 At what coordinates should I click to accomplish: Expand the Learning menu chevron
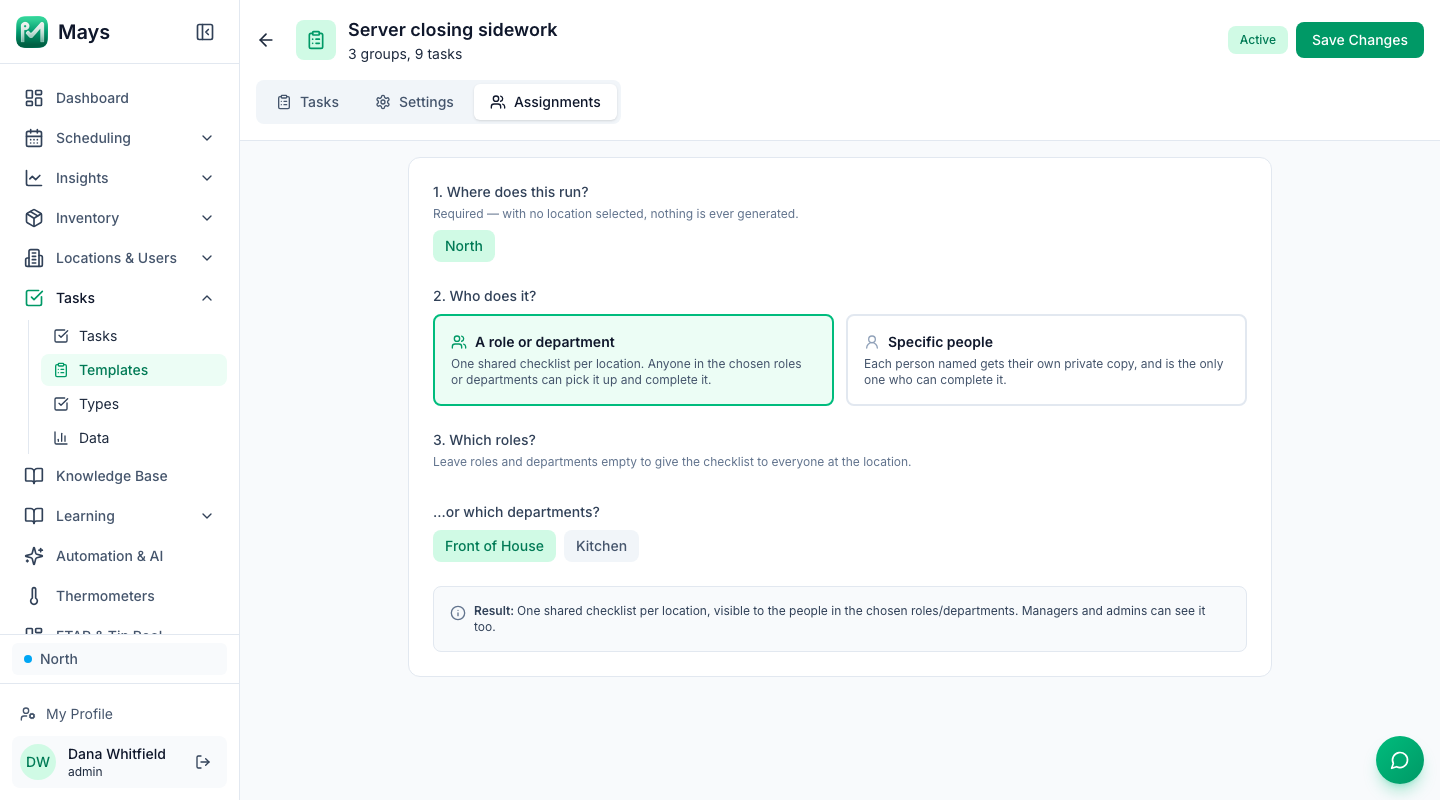[207, 516]
